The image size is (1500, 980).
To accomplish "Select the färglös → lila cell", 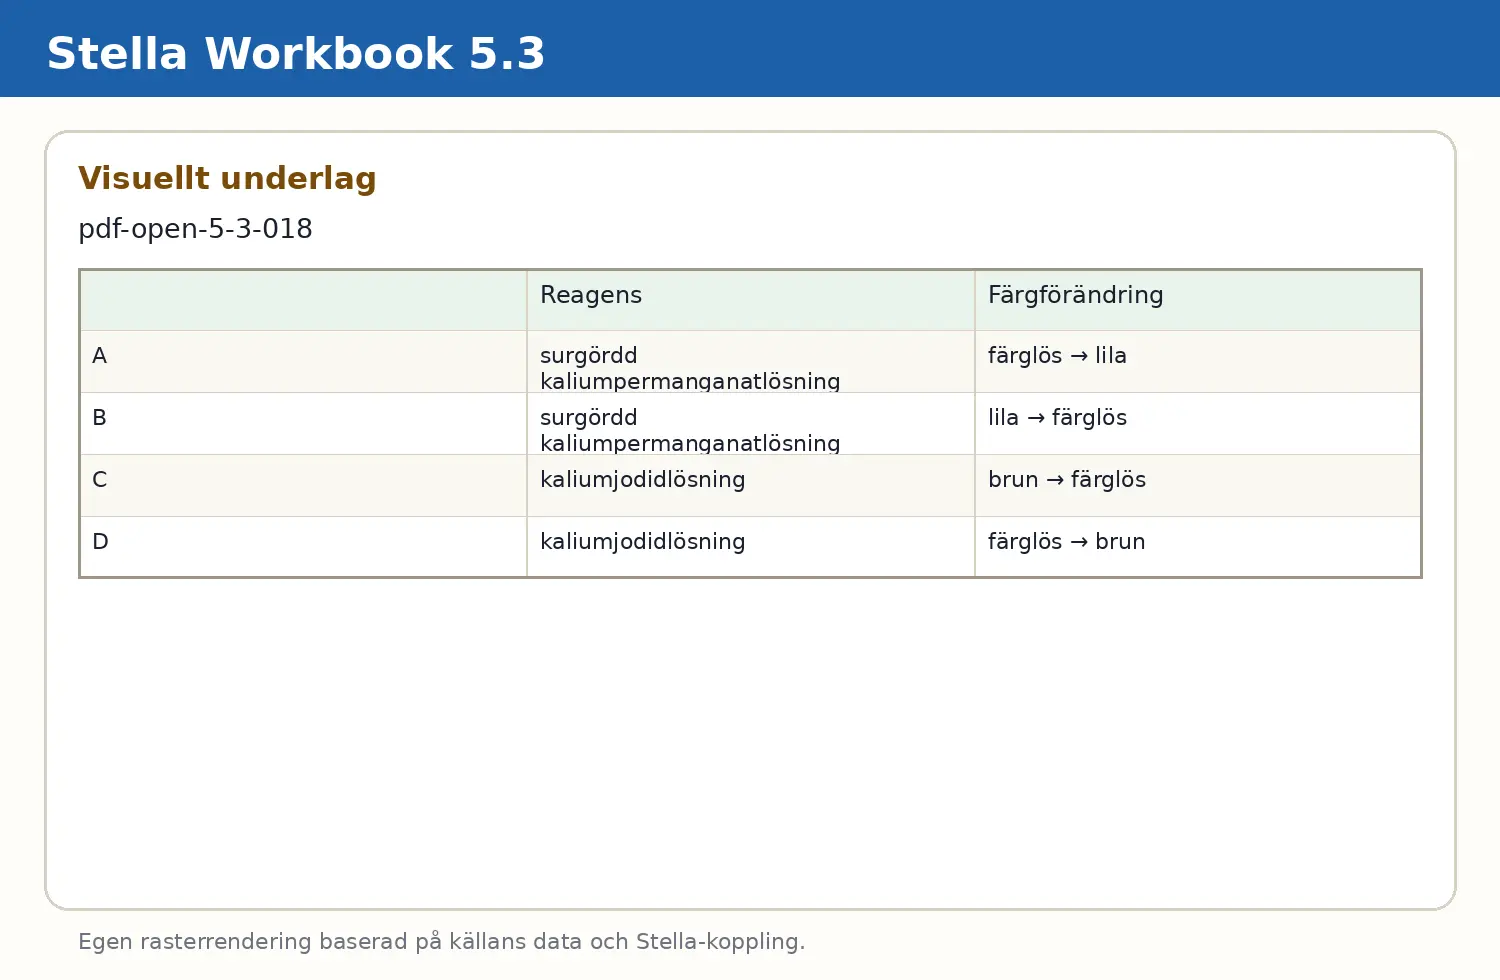I will point(1198,362).
